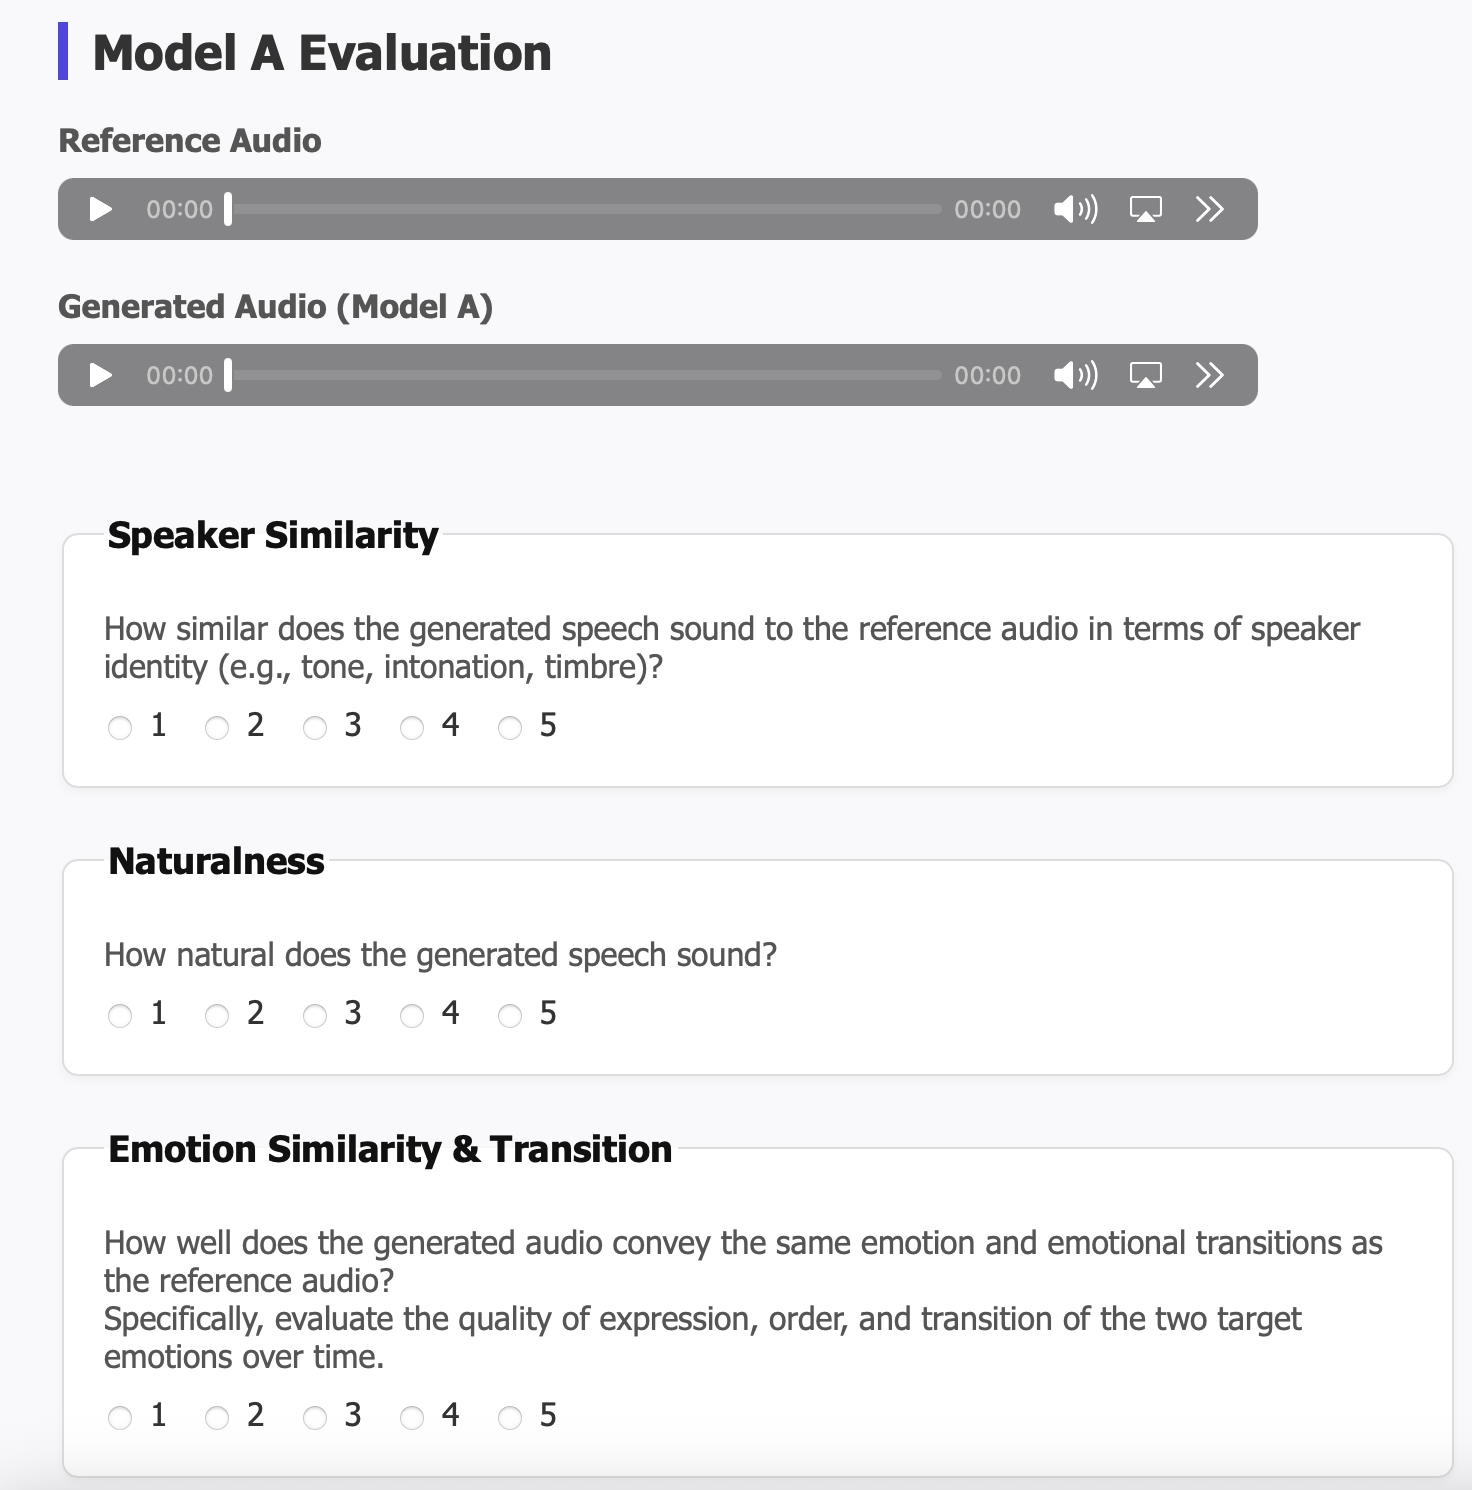Screen dimensions: 1472x1490
Task: Expand more controls on Reference Audio player
Action: click(x=1209, y=209)
